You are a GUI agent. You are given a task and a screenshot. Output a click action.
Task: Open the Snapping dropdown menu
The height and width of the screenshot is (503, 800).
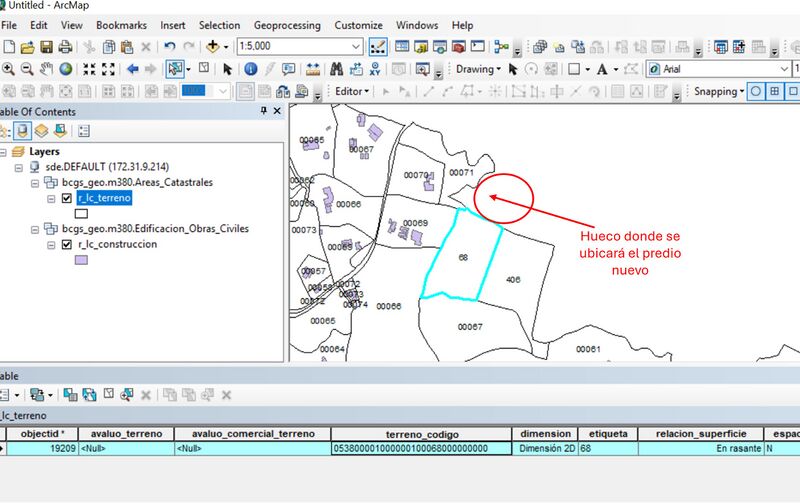718,91
